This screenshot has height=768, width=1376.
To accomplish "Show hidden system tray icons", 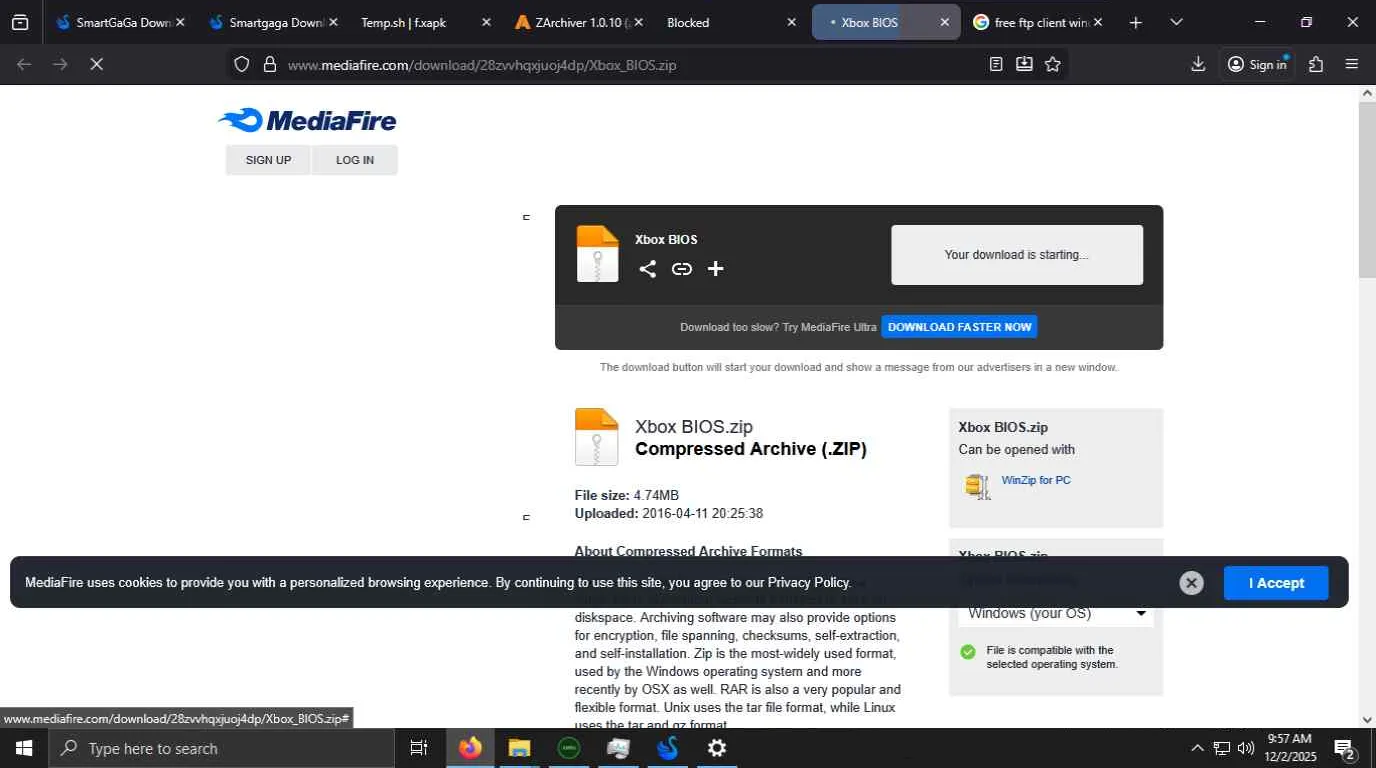I will [x=1197, y=748].
